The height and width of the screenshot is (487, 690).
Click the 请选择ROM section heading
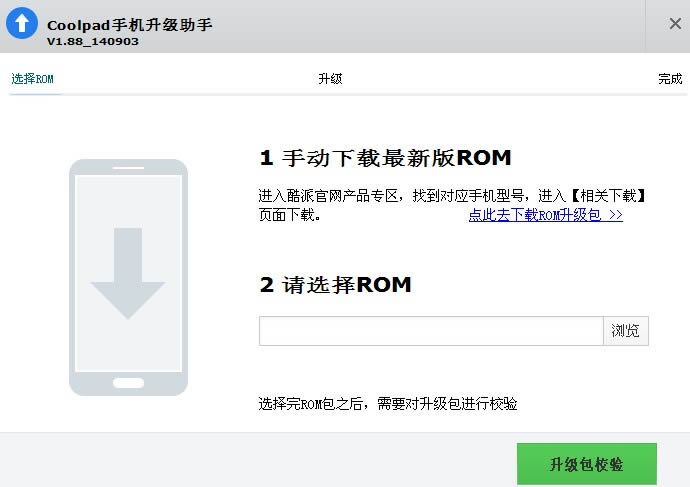(x=335, y=285)
